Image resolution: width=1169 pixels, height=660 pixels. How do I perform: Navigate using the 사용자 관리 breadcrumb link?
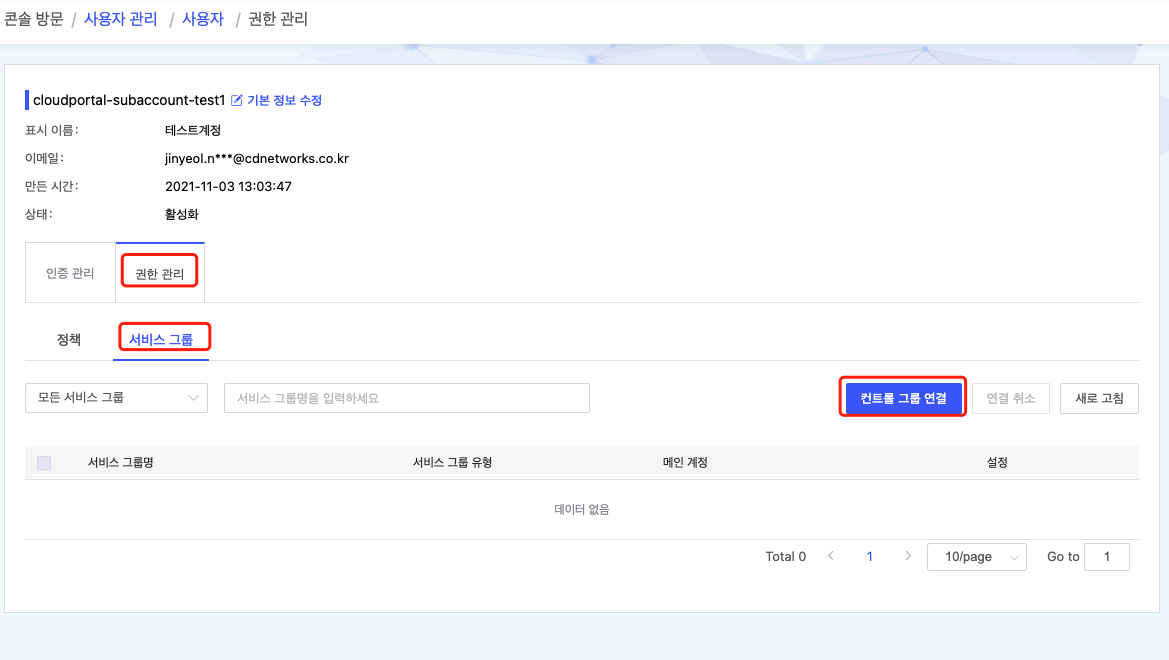120,18
